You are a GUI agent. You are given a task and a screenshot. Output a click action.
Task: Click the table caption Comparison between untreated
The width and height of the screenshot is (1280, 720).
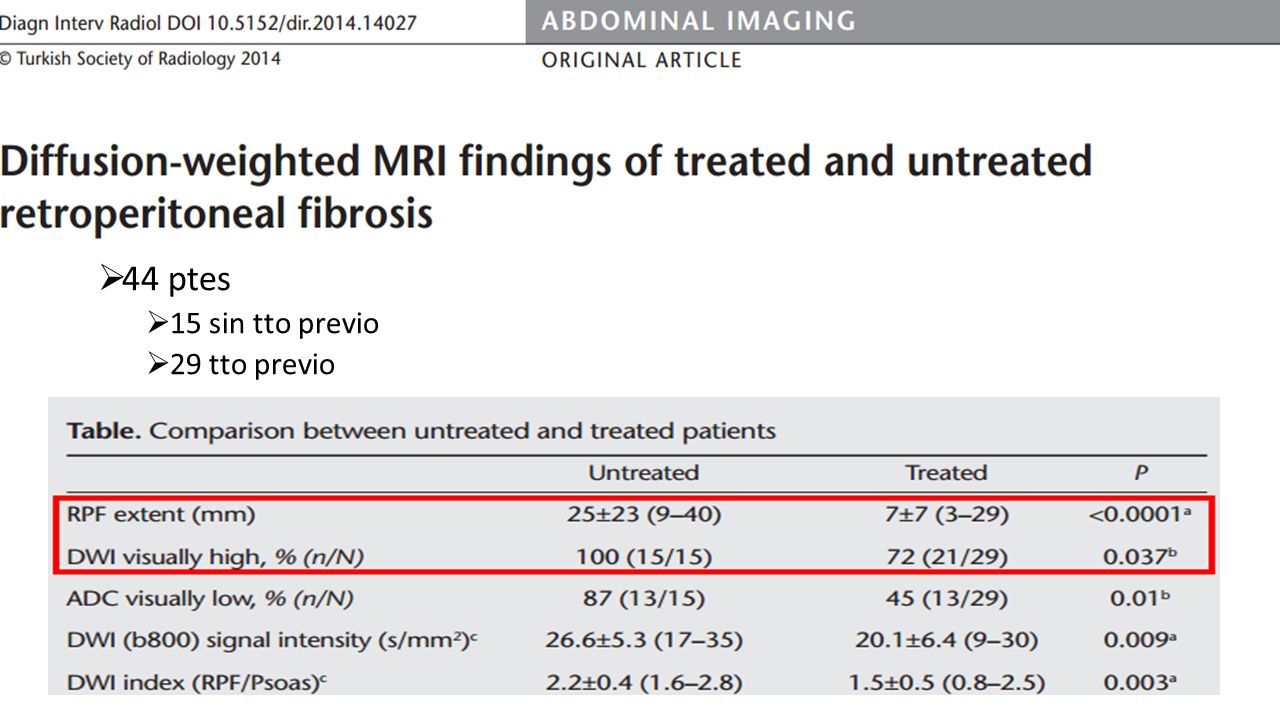point(421,432)
